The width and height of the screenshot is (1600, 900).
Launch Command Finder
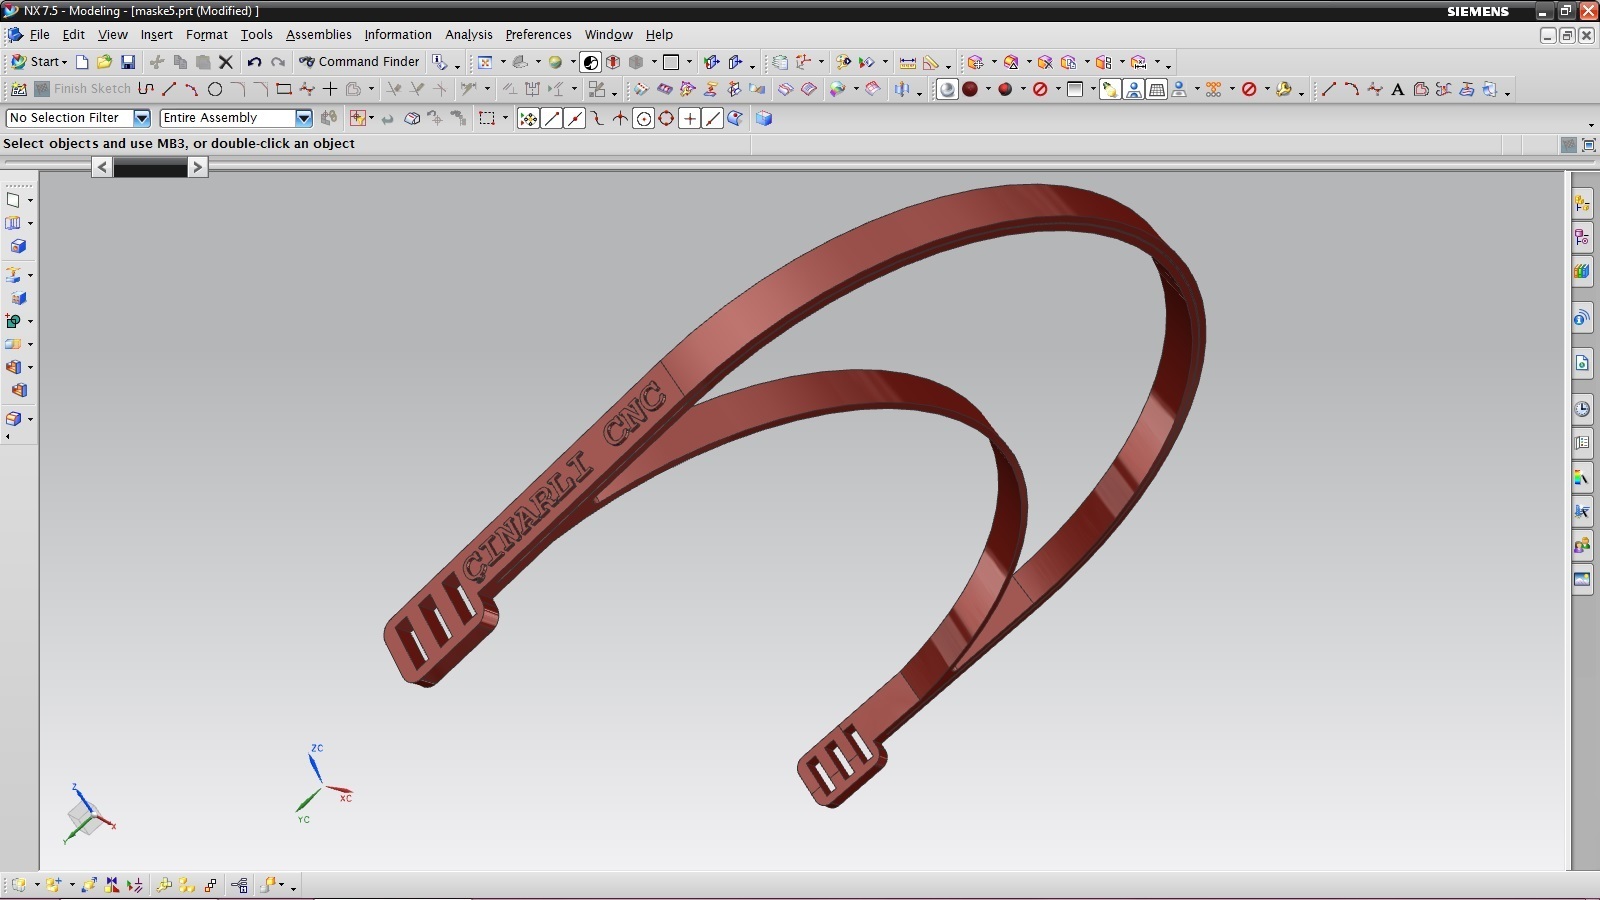coord(360,61)
